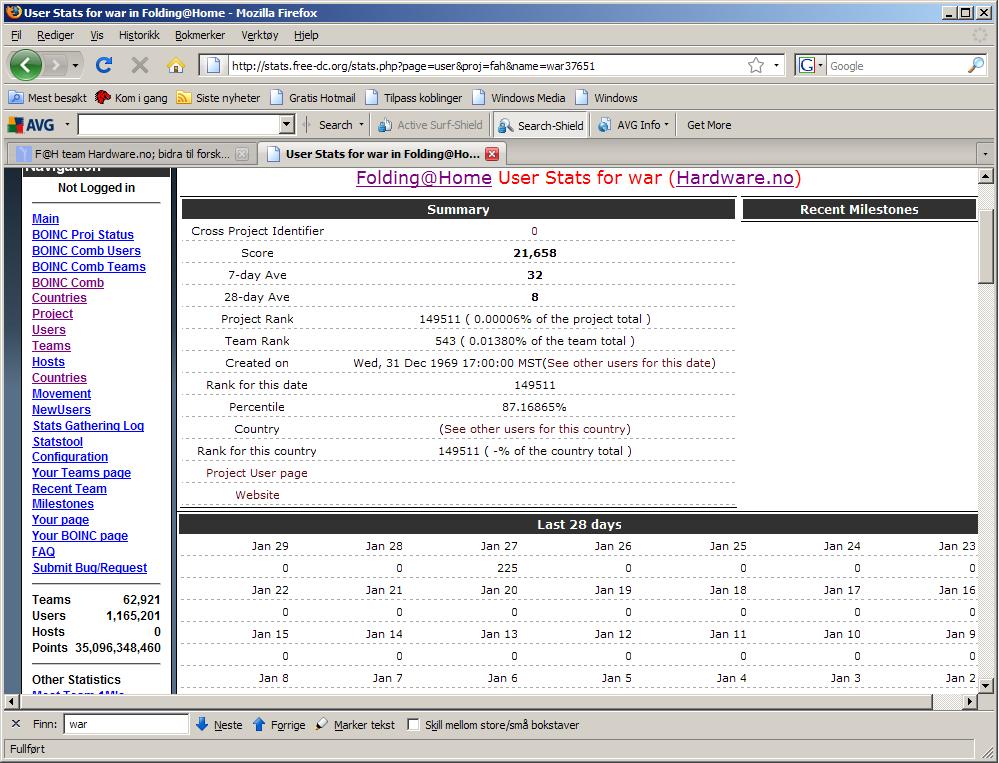Click See other users for this country
This screenshot has width=999, height=763.
pos(535,429)
